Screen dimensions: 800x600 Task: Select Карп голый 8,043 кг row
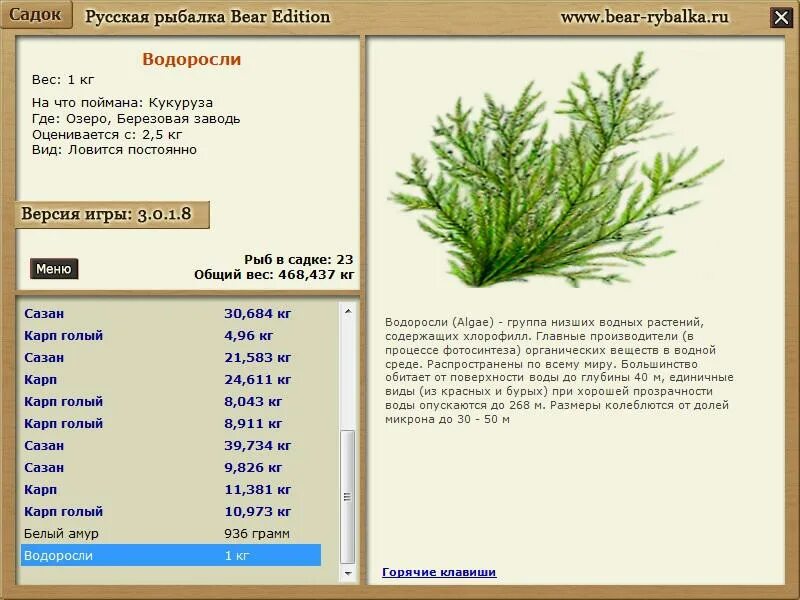pyautogui.click(x=171, y=401)
